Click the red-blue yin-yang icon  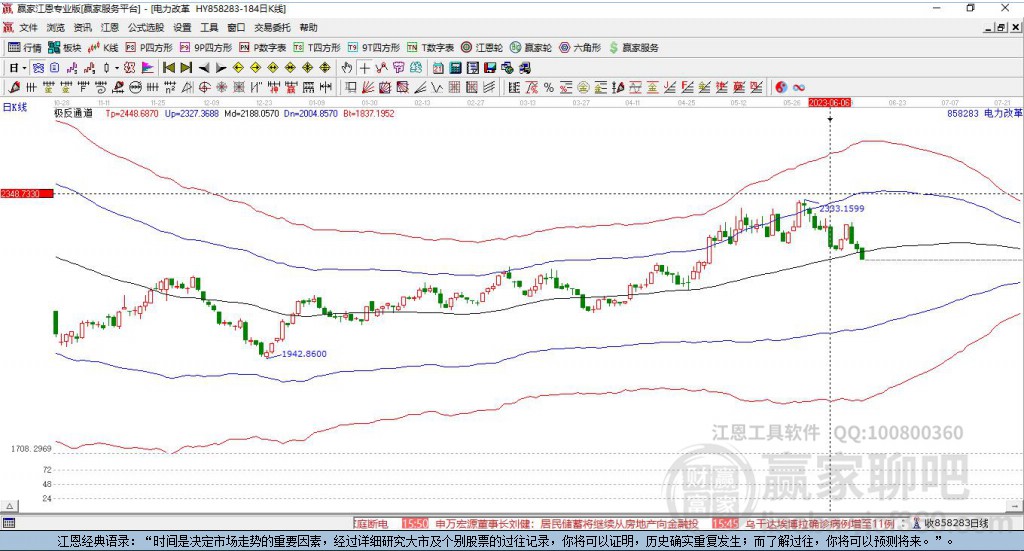[x=780, y=87]
